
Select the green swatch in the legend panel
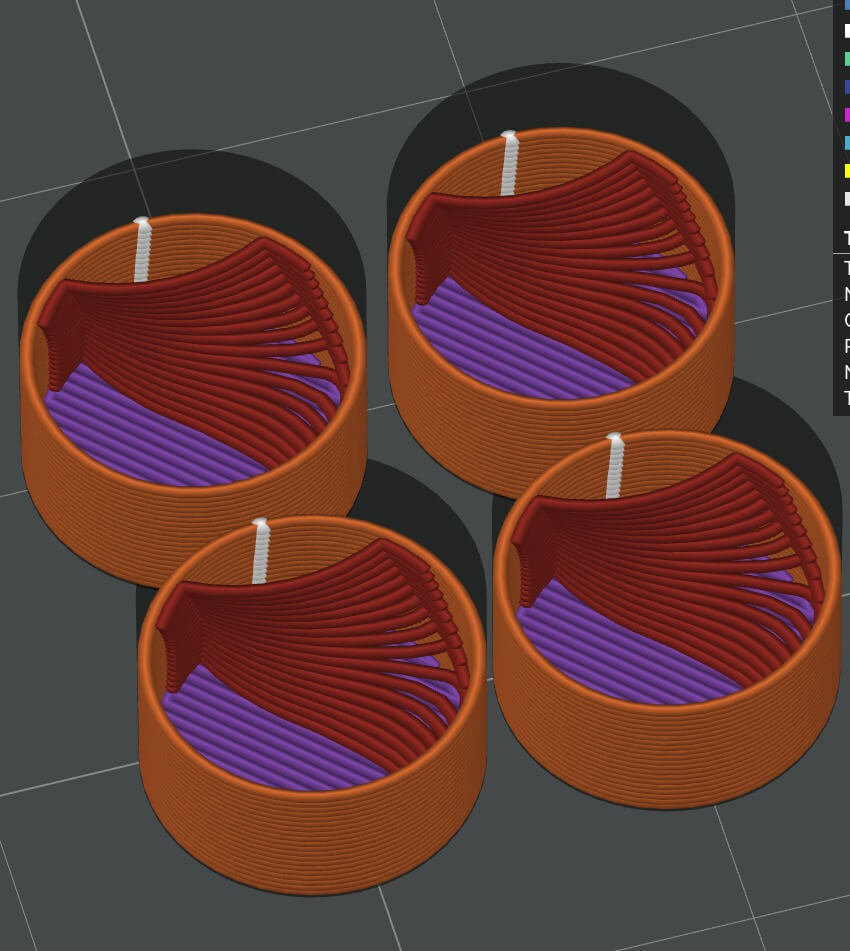tap(847, 59)
